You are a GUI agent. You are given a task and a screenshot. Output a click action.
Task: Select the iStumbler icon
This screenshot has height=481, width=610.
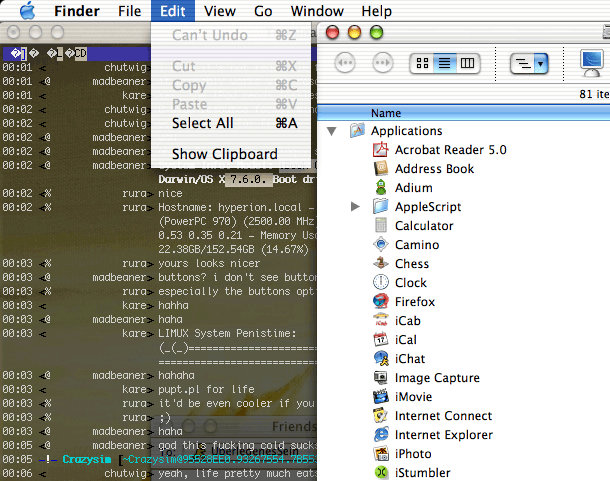click(x=381, y=472)
